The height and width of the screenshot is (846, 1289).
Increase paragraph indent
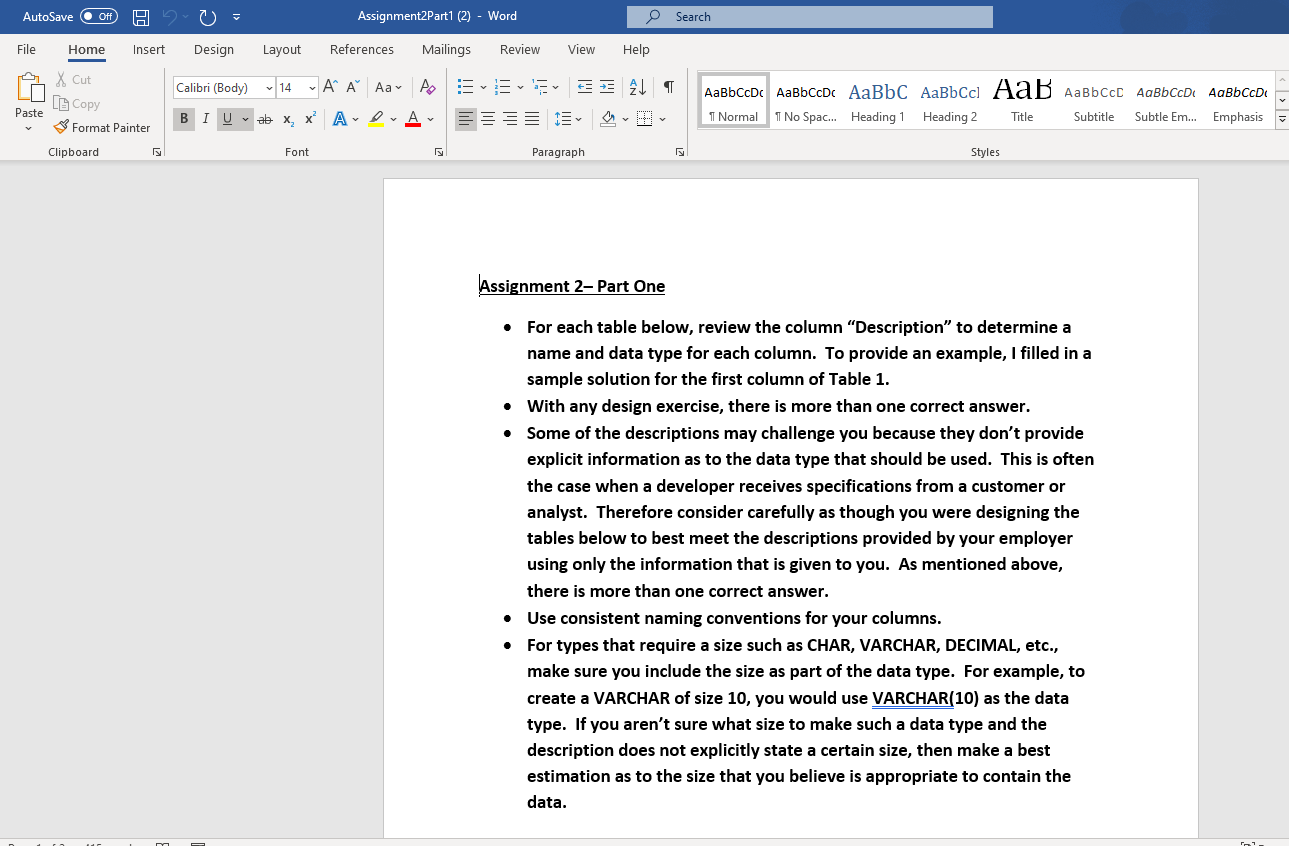click(607, 88)
